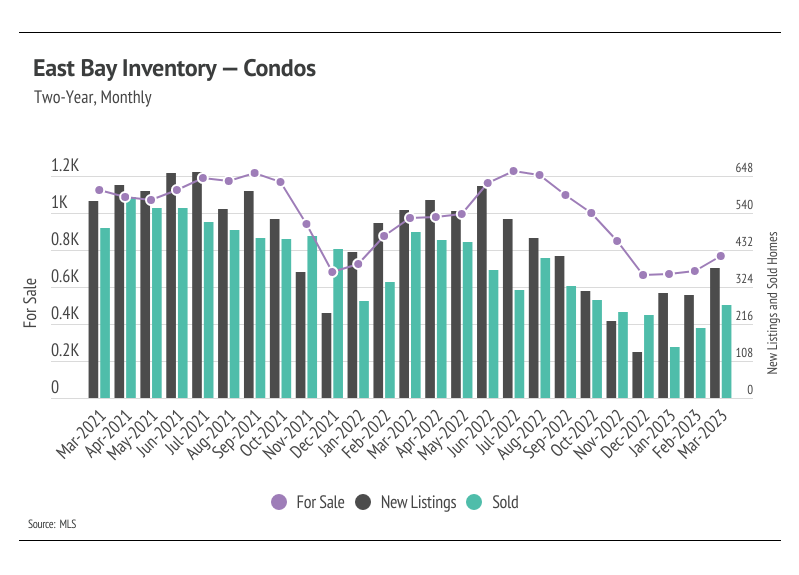Click the Source: MLS footnote
The image size is (799, 575).
52,524
